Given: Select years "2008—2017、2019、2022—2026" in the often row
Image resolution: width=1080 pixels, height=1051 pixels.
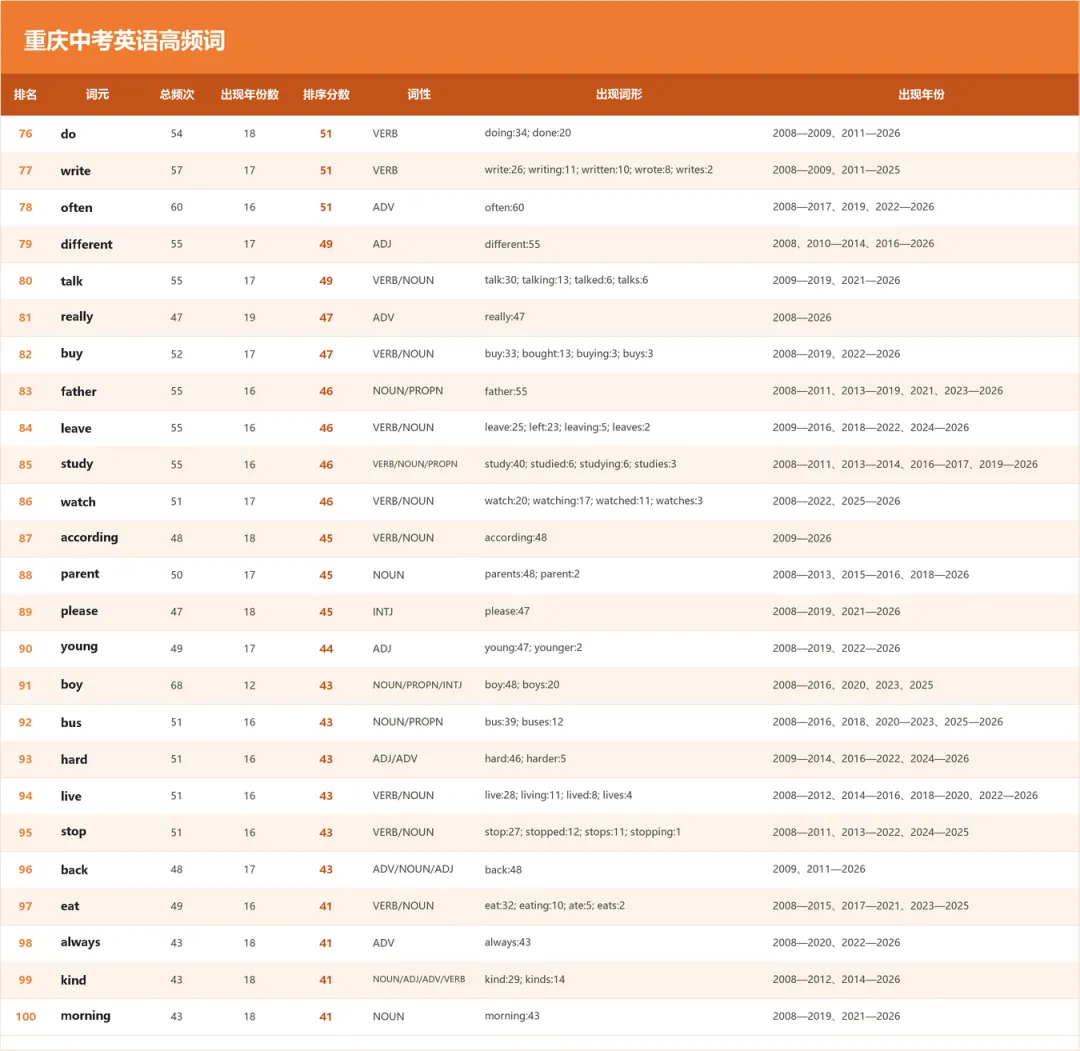Looking at the screenshot, I should (853, 207).
